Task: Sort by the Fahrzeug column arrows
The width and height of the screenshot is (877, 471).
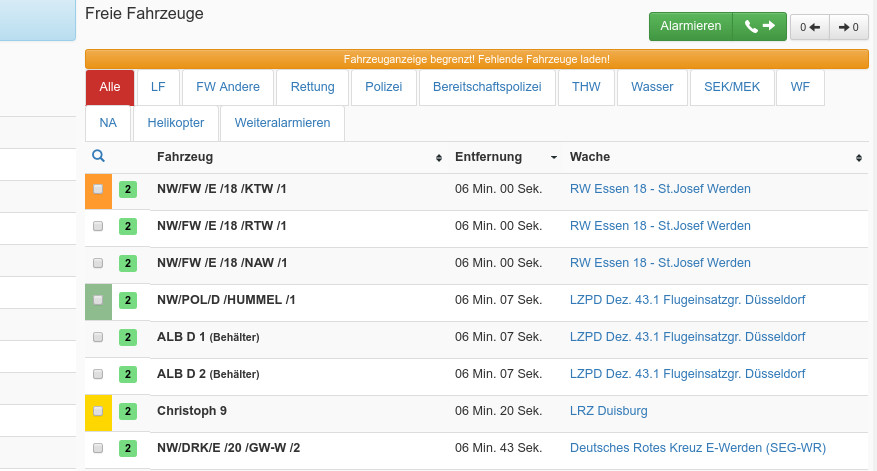Action: [x=439, y=158]
